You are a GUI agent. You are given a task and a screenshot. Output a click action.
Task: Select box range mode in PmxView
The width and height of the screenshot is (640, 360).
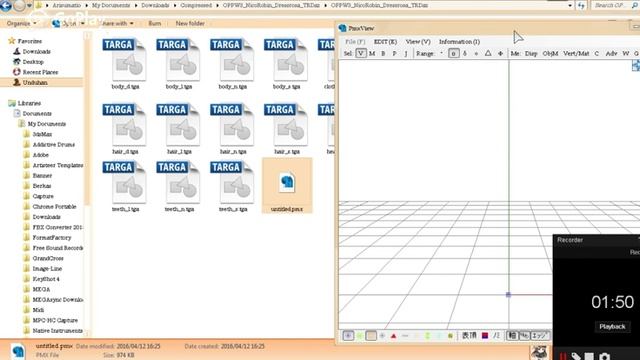coord(453,53)
